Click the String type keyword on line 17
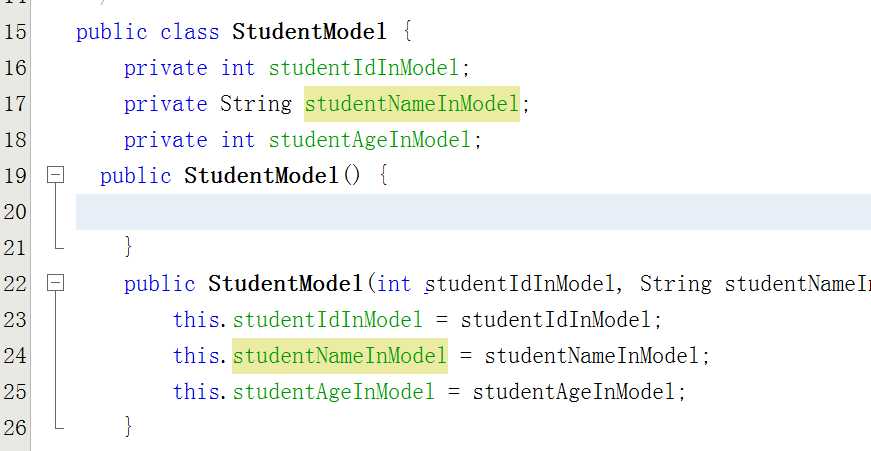Screen dimensions: 871x451 click(256, 104)
